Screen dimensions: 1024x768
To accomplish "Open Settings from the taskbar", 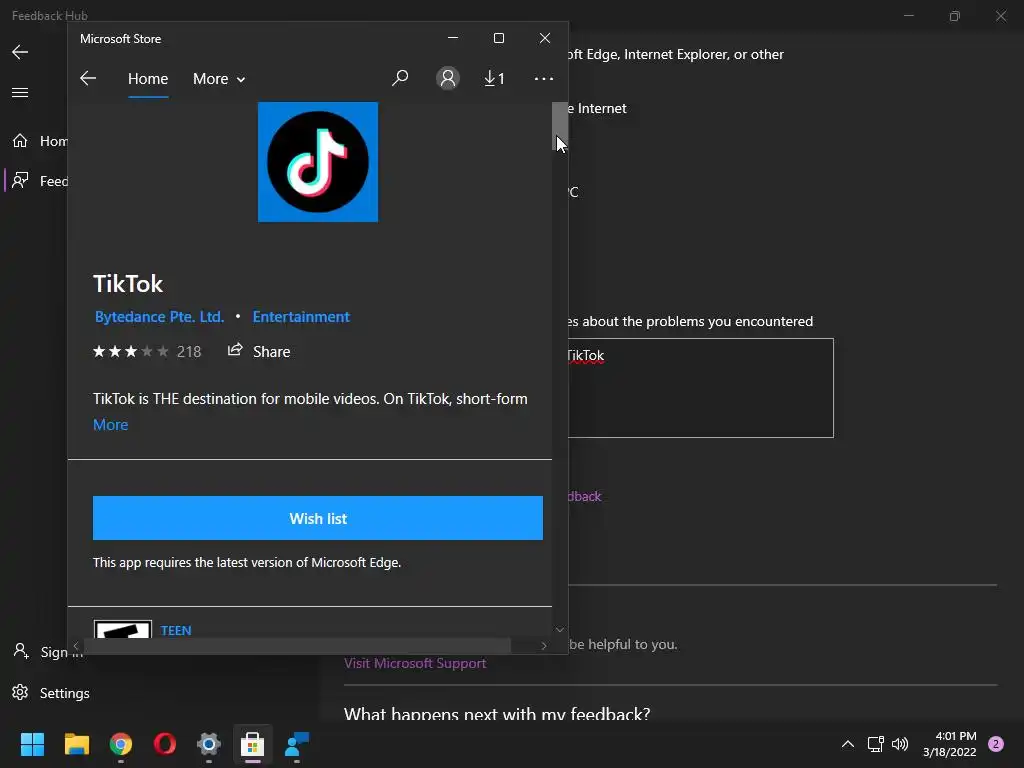I will pyautogui.click(x=209, y=744).
